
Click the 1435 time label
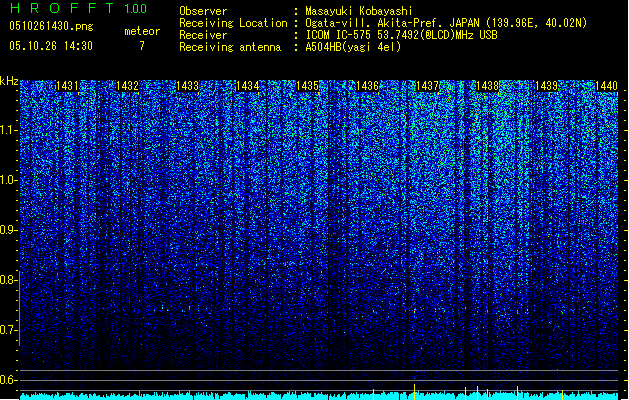tap(307, 86)
